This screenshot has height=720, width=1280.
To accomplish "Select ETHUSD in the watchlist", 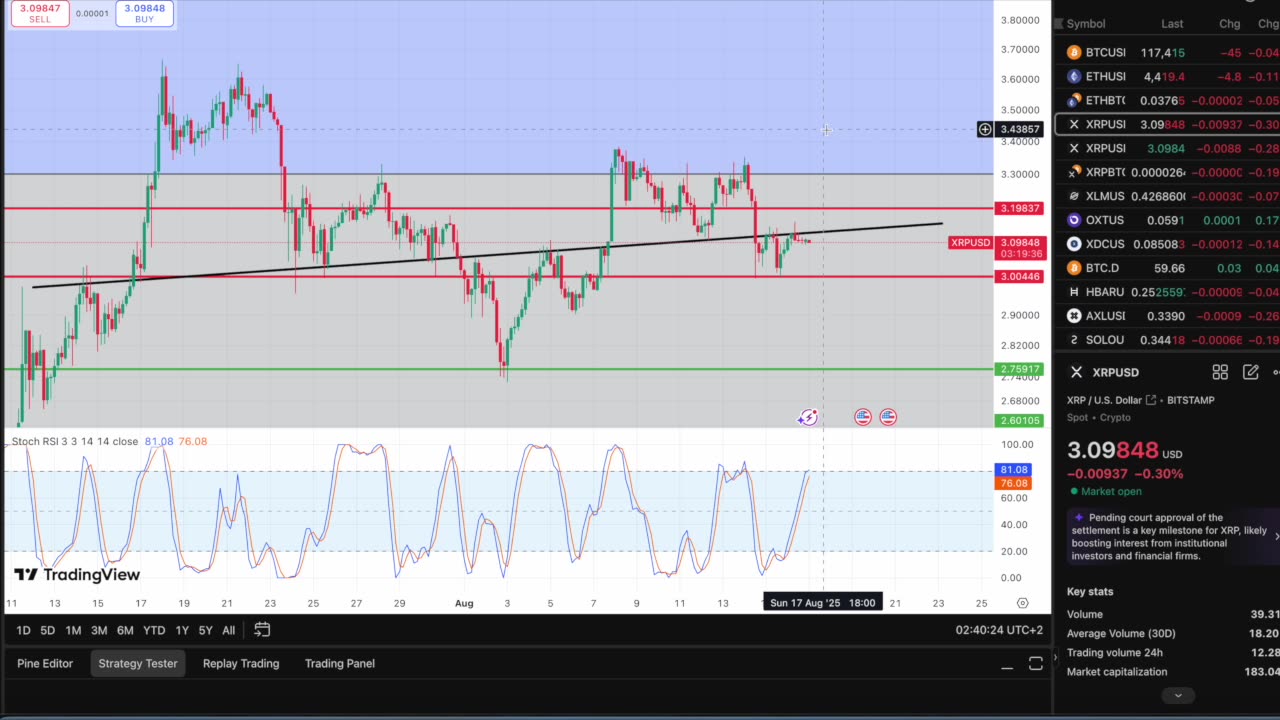I will (x=1167, y=76).
